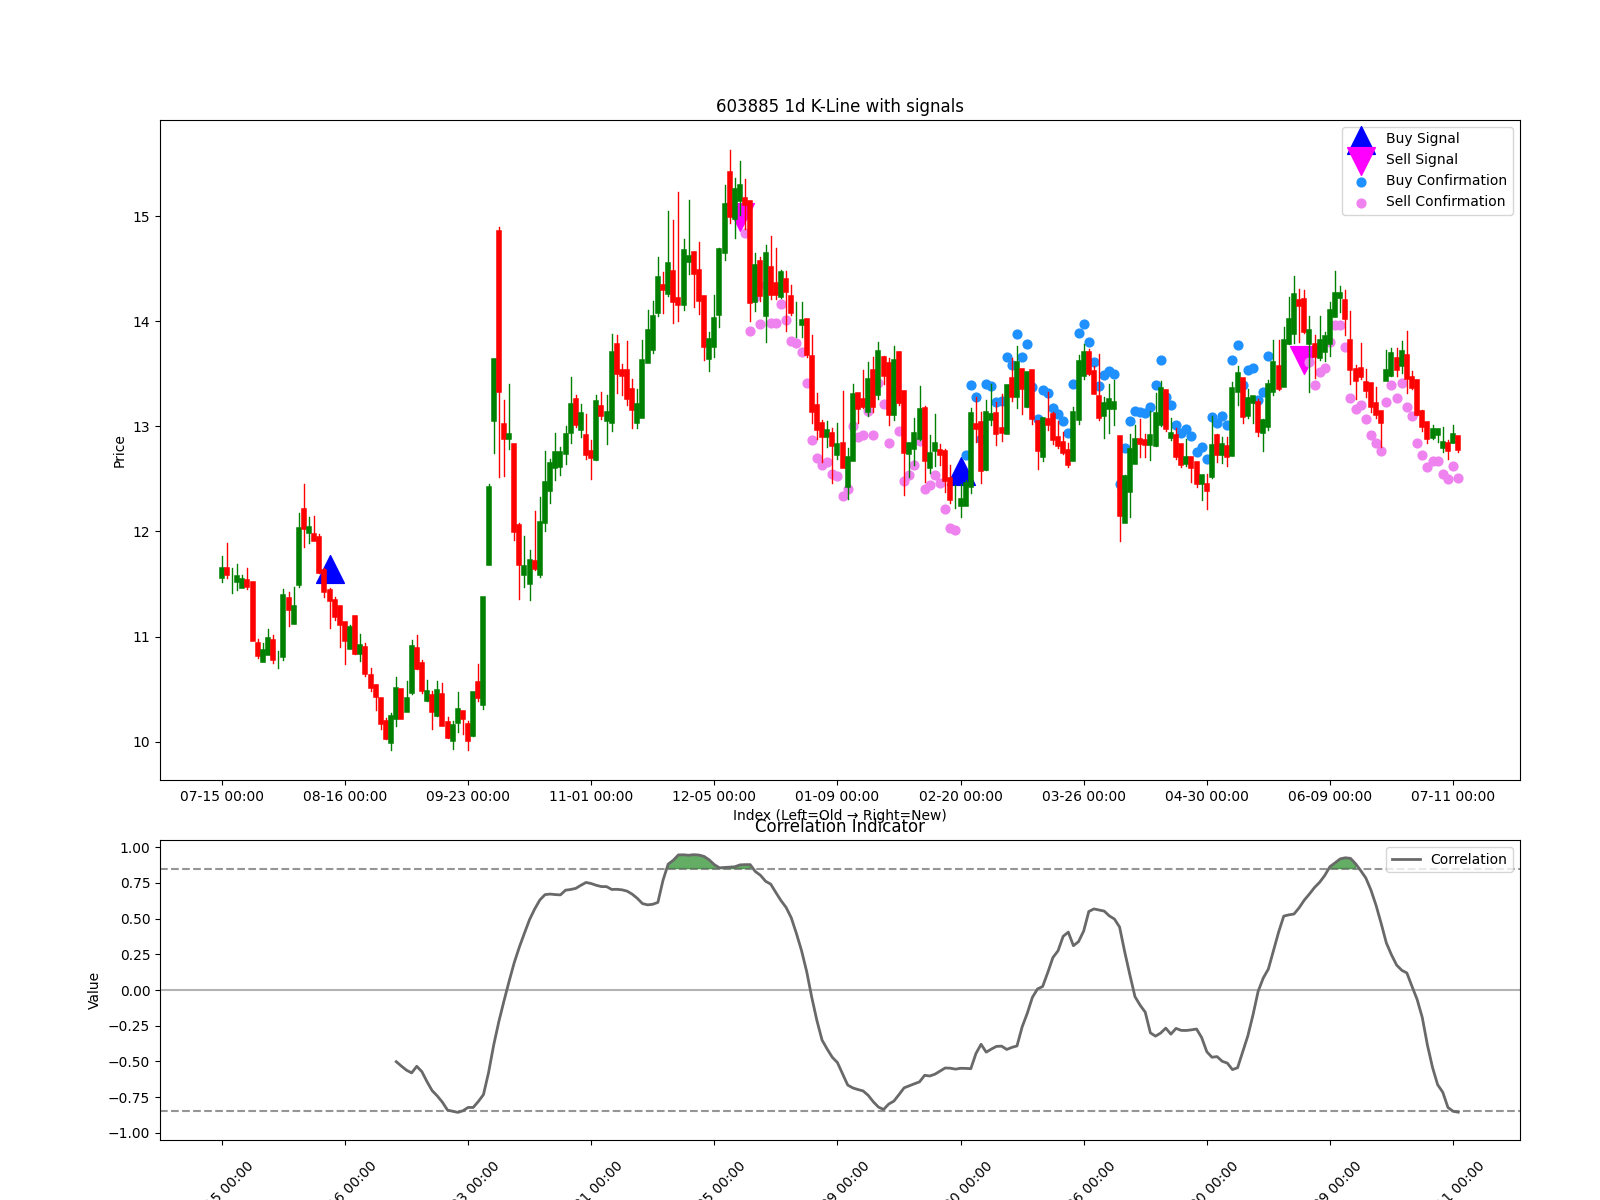1600x1200 pixels.
Task: Click the price axis tick '13'
Action: (x=141, y=427)
